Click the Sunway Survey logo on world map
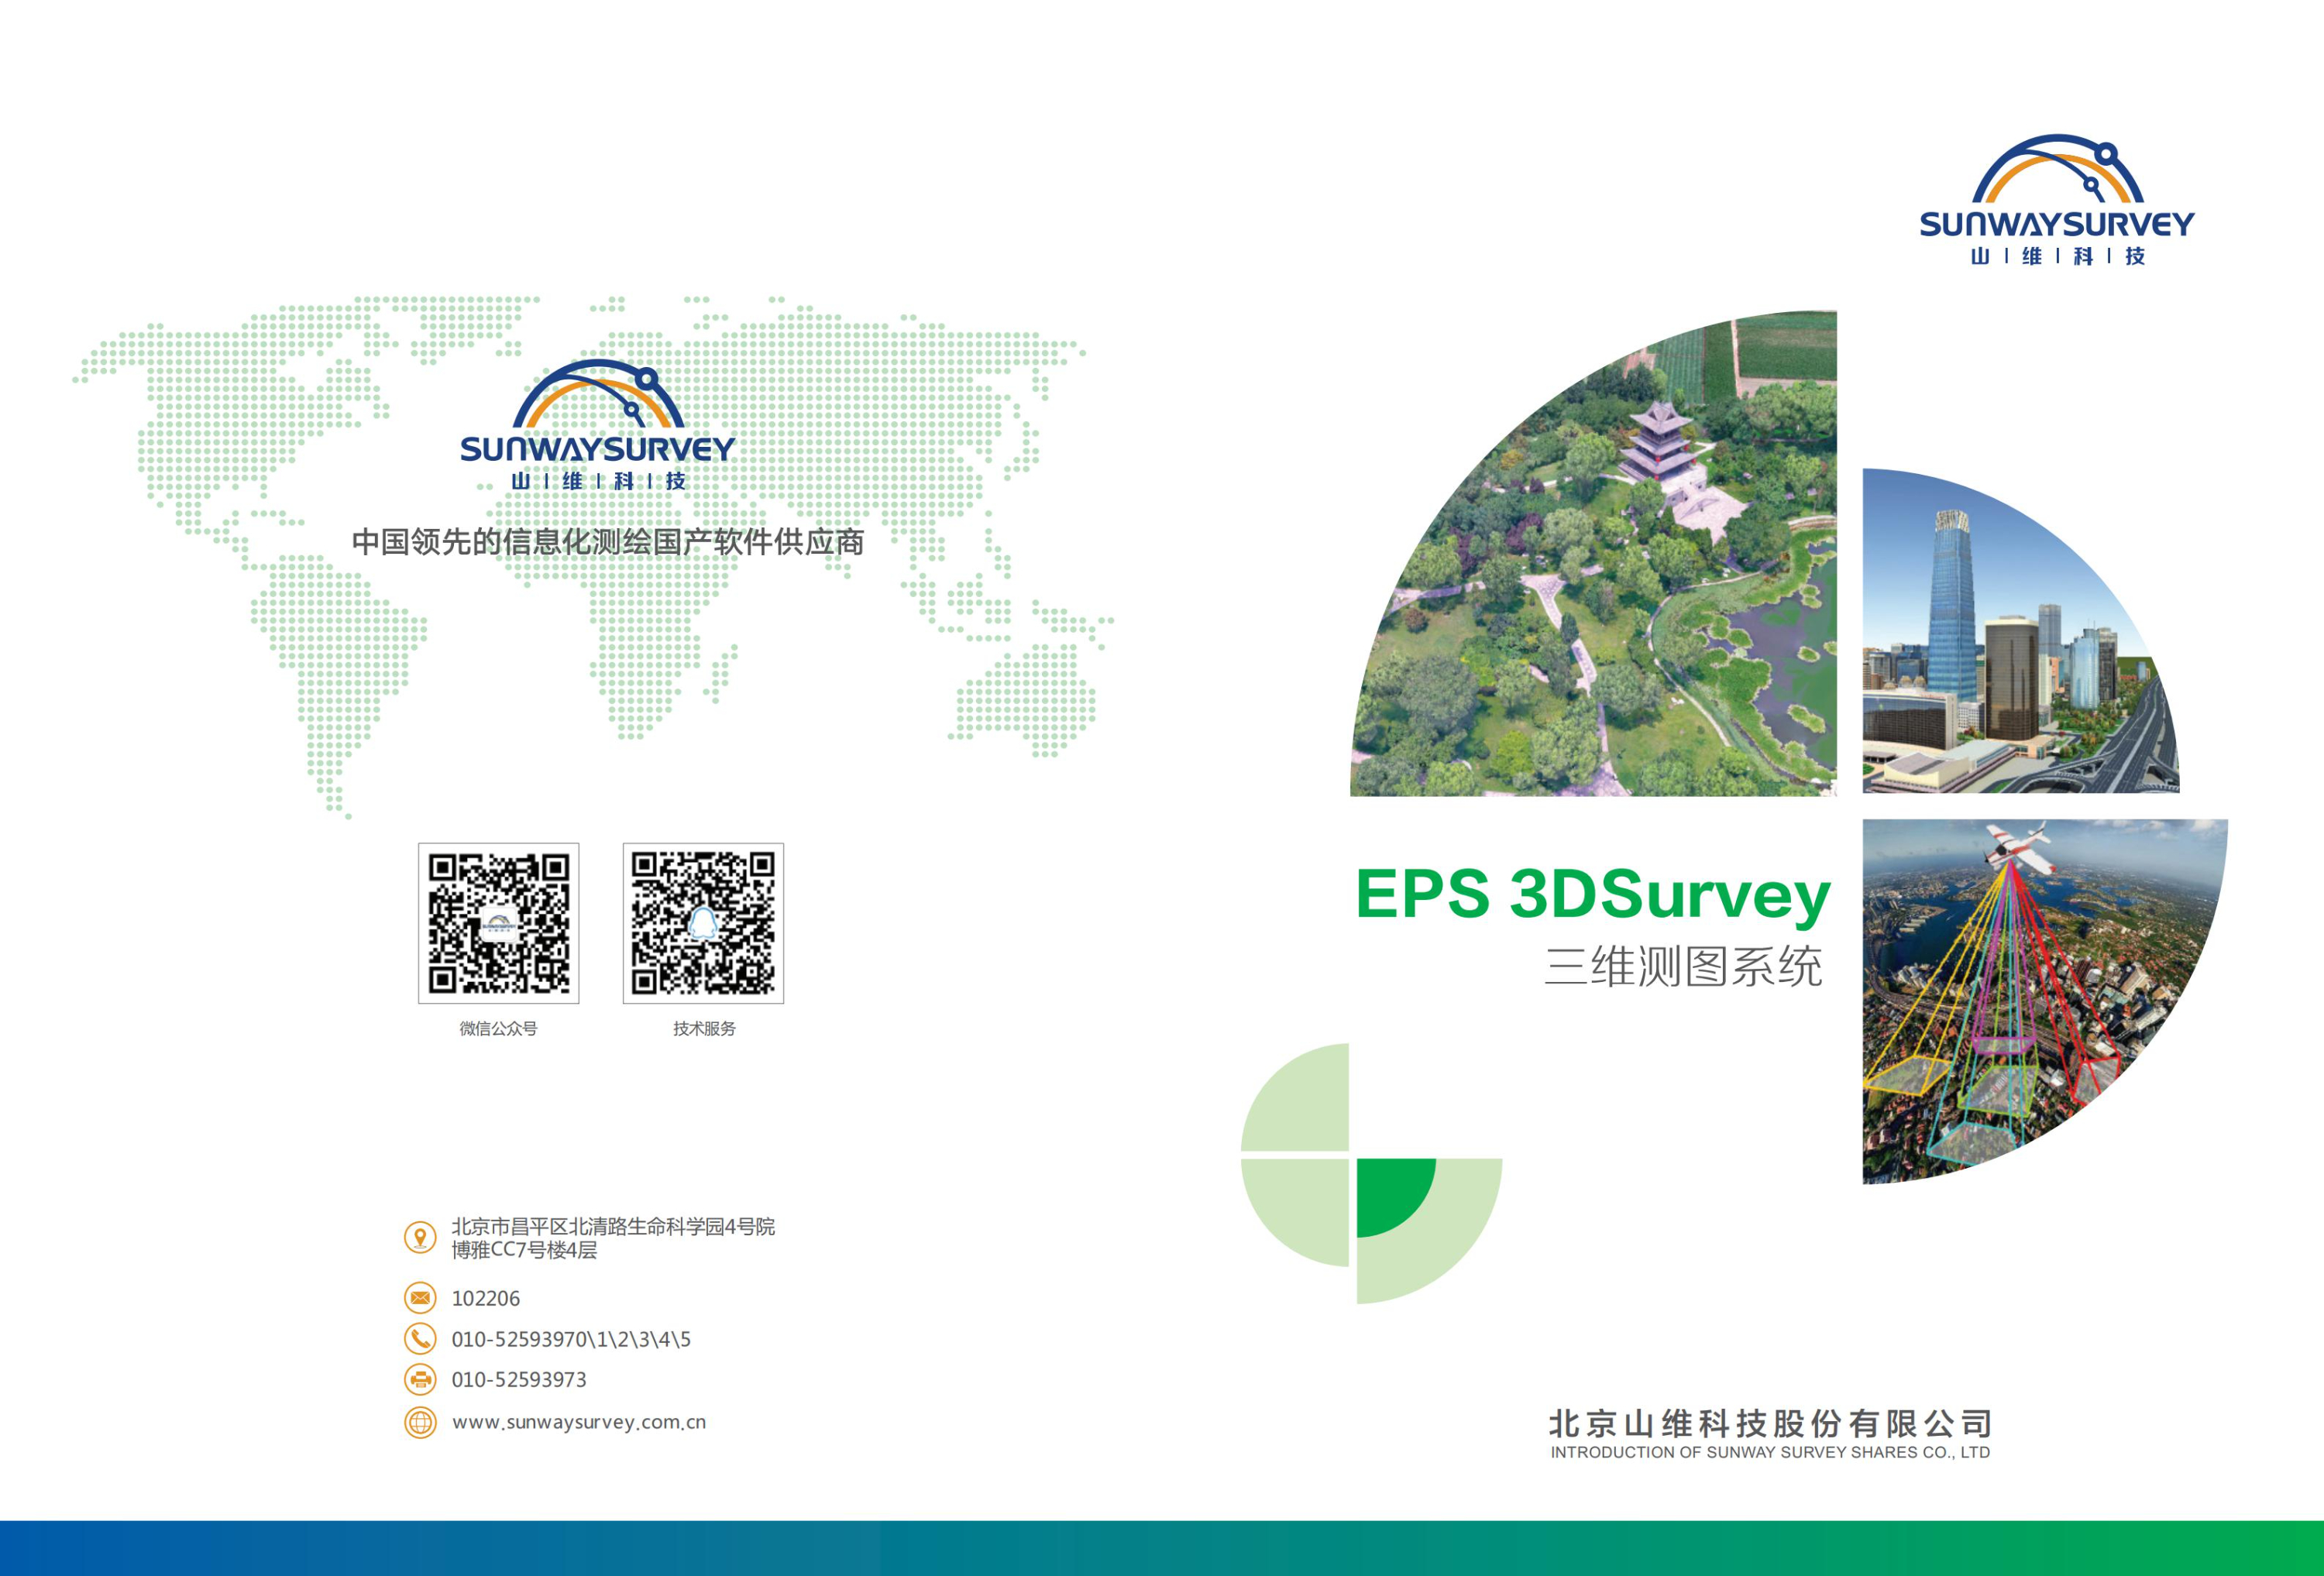The width and height of the screenshot is (2324, 1576). pyautogui.click(x=597, y=425)
